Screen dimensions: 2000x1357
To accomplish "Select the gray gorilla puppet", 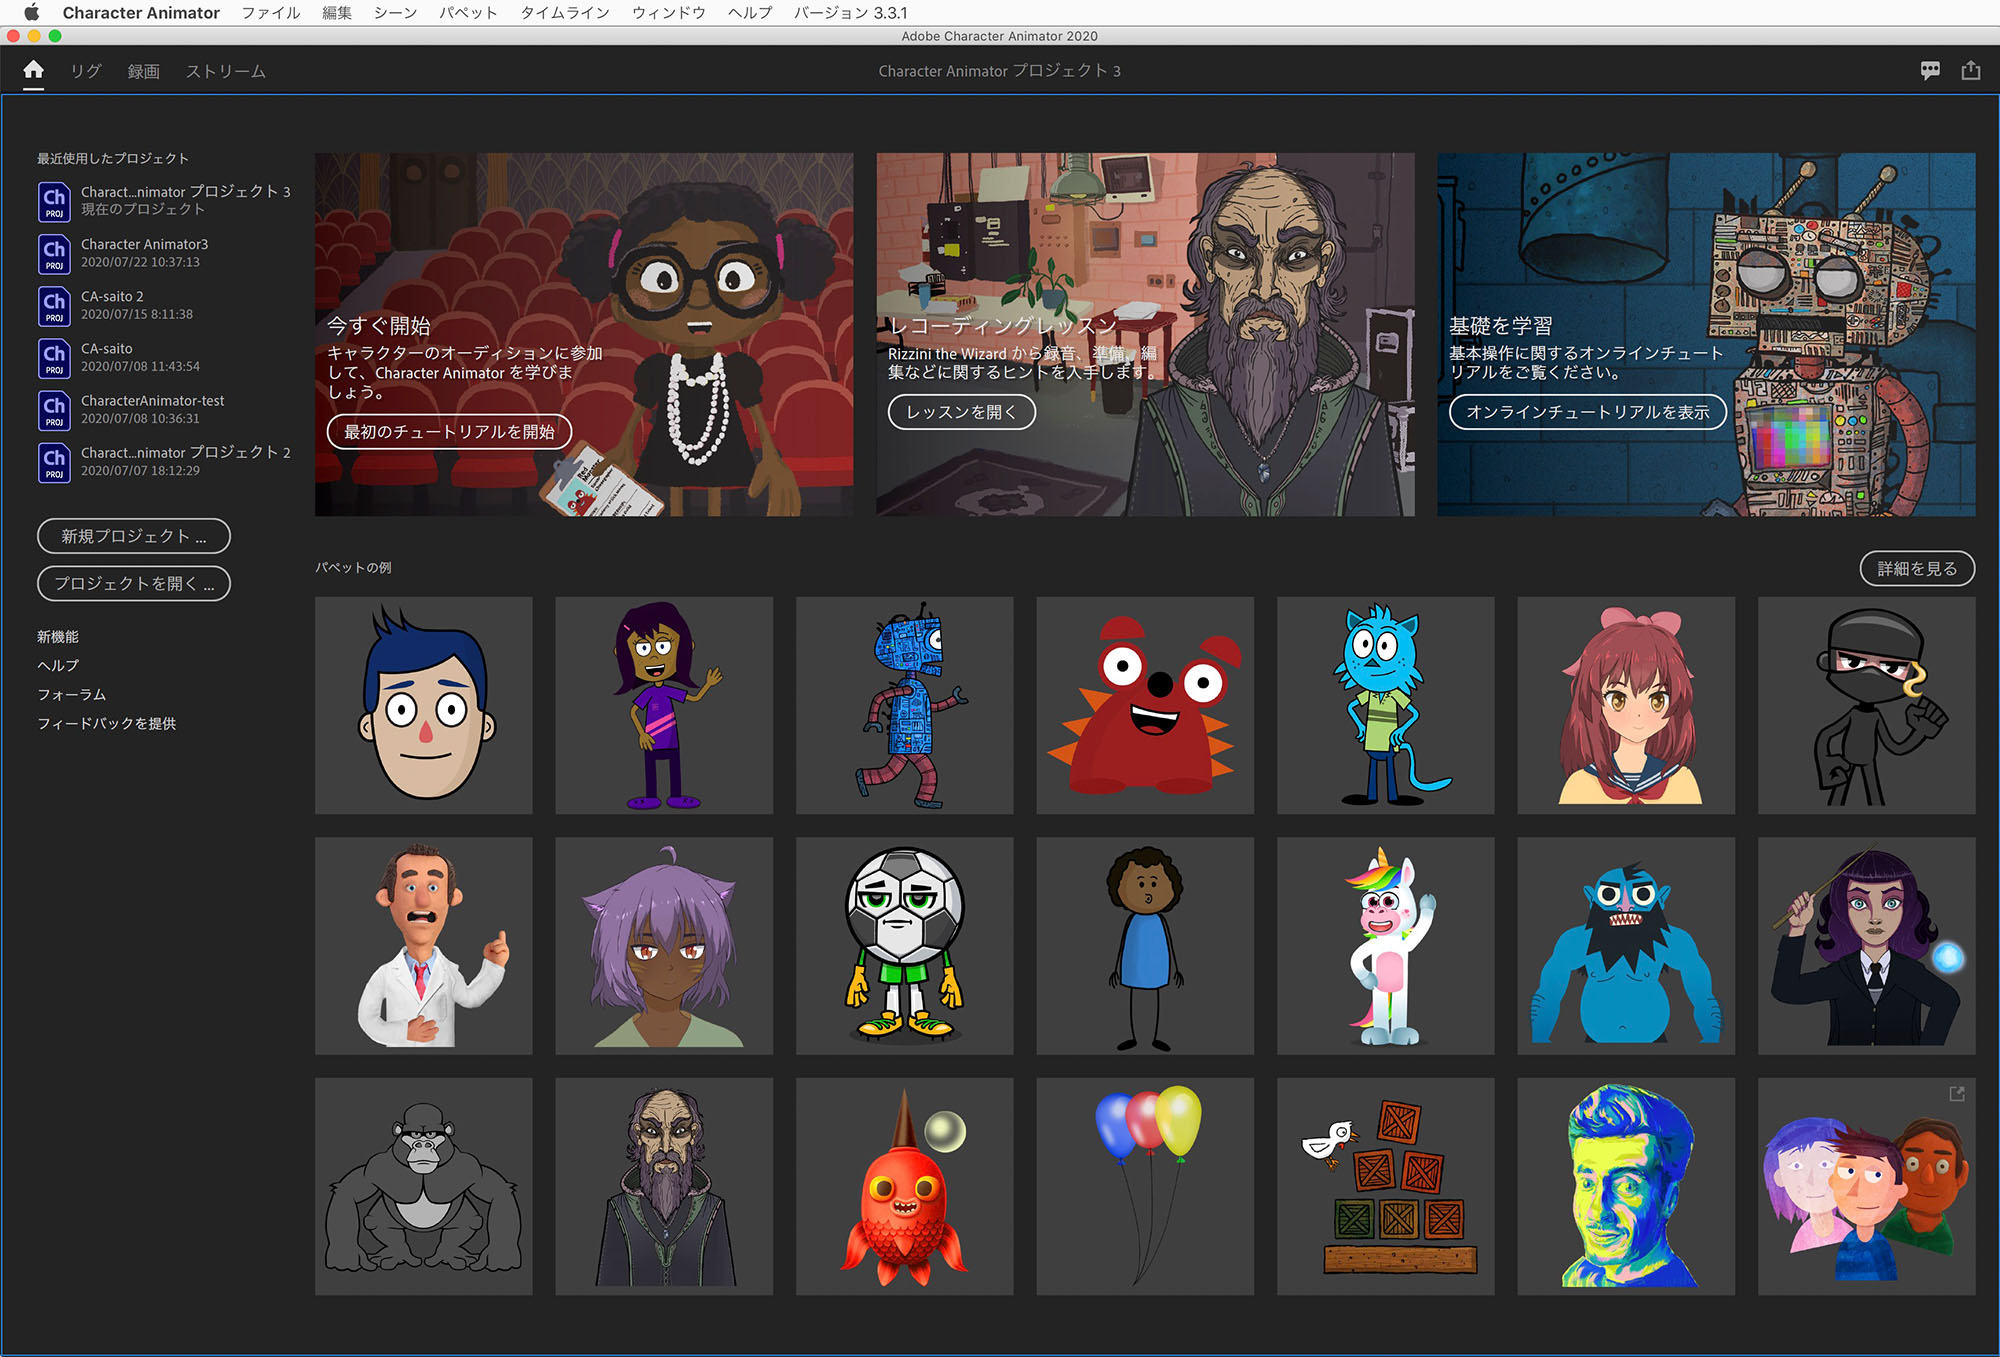I will (424, 1186).
